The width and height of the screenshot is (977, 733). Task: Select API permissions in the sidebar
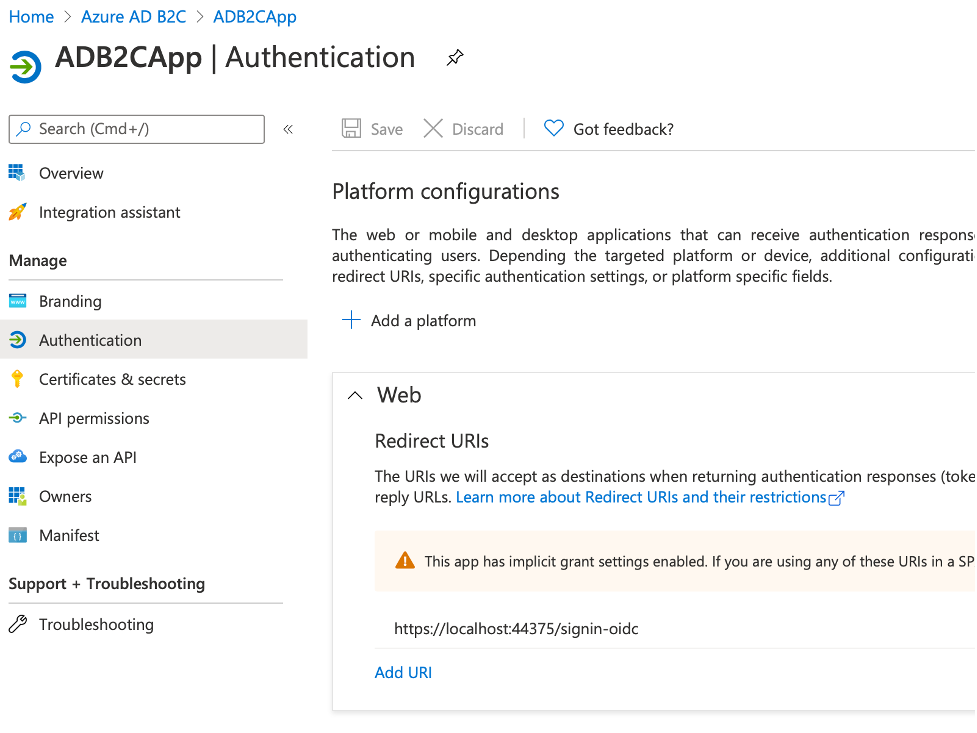click(x=94, y=418)
